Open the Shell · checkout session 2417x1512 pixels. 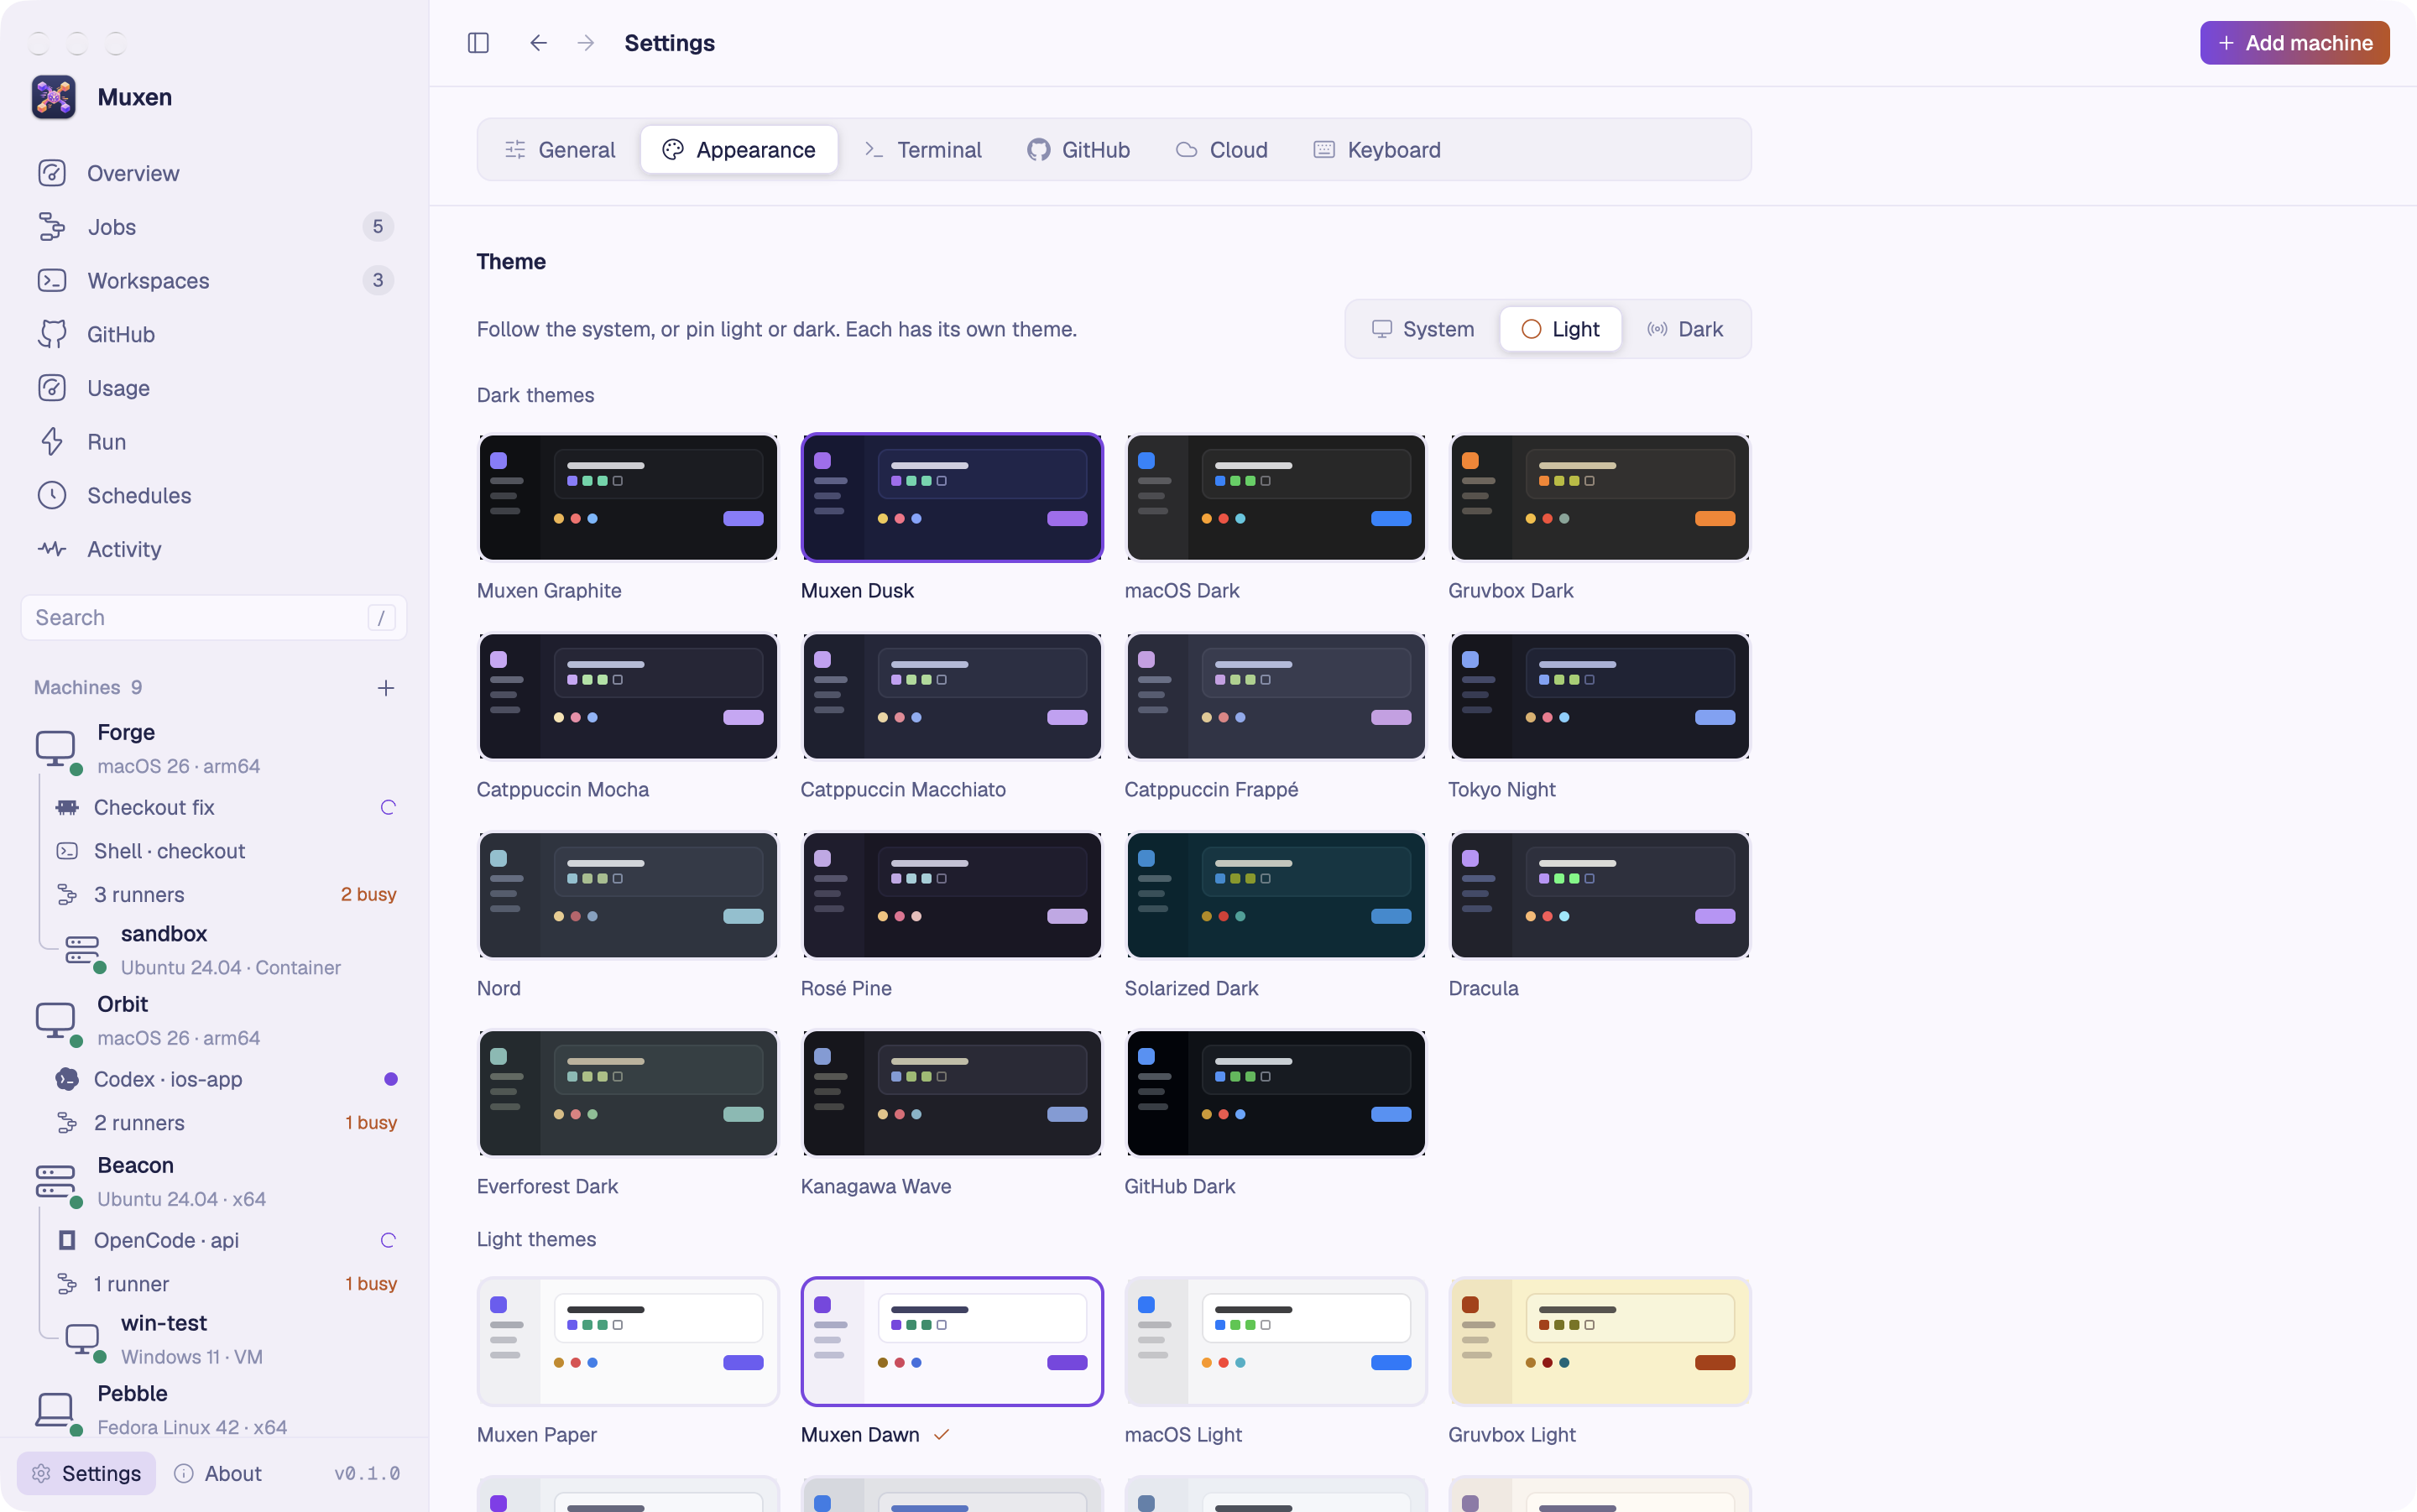[226, 851]
